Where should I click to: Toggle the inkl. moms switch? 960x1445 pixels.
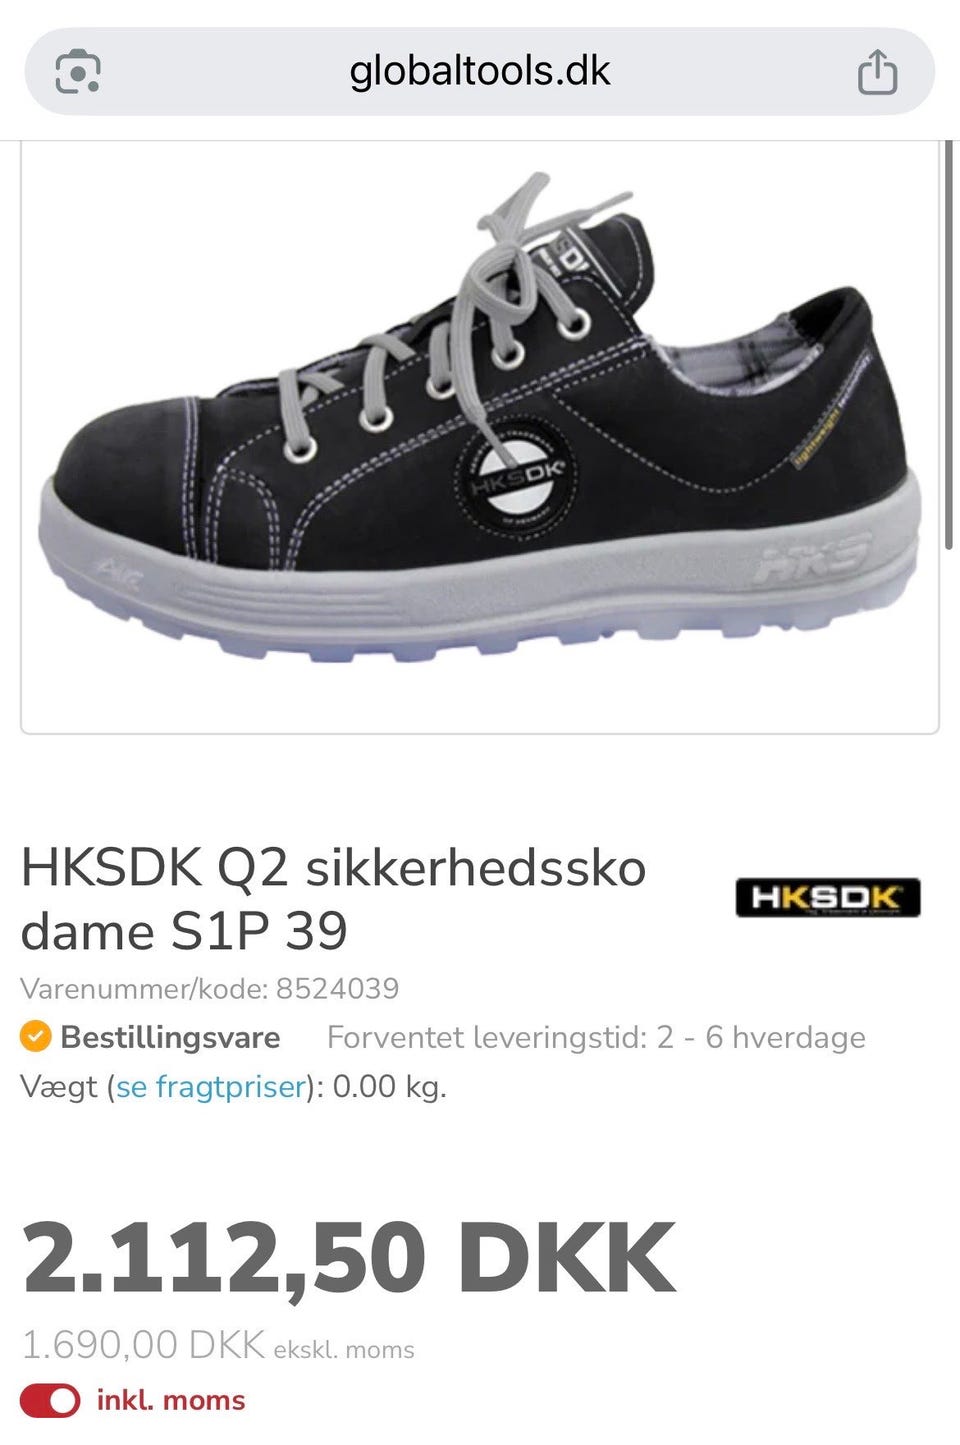point(50,1400)
